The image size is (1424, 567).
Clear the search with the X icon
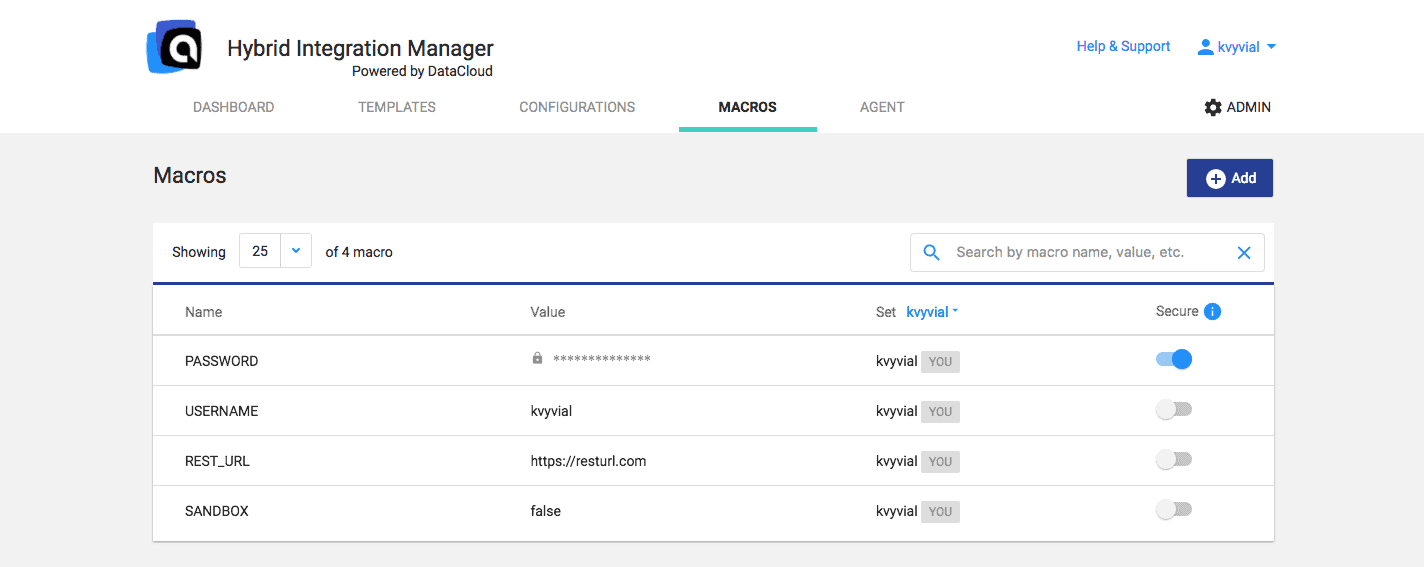[x=1244, y=253]
